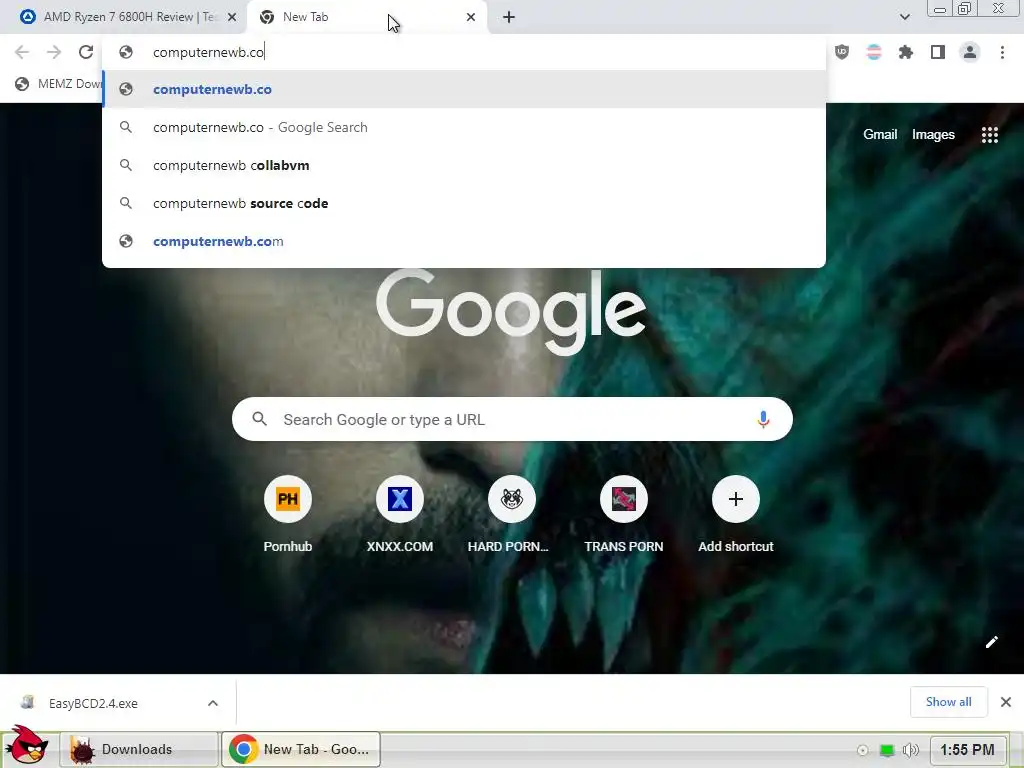Click the EasyBCD2.4.exe download file icon
Screen dimensions: 1024x768
27,703
